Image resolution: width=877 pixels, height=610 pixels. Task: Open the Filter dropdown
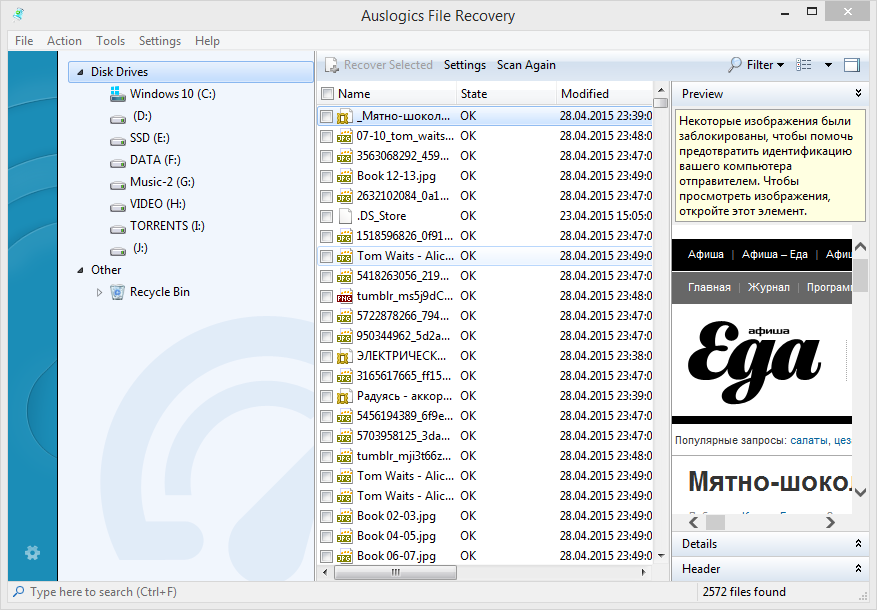pos(757,65)
